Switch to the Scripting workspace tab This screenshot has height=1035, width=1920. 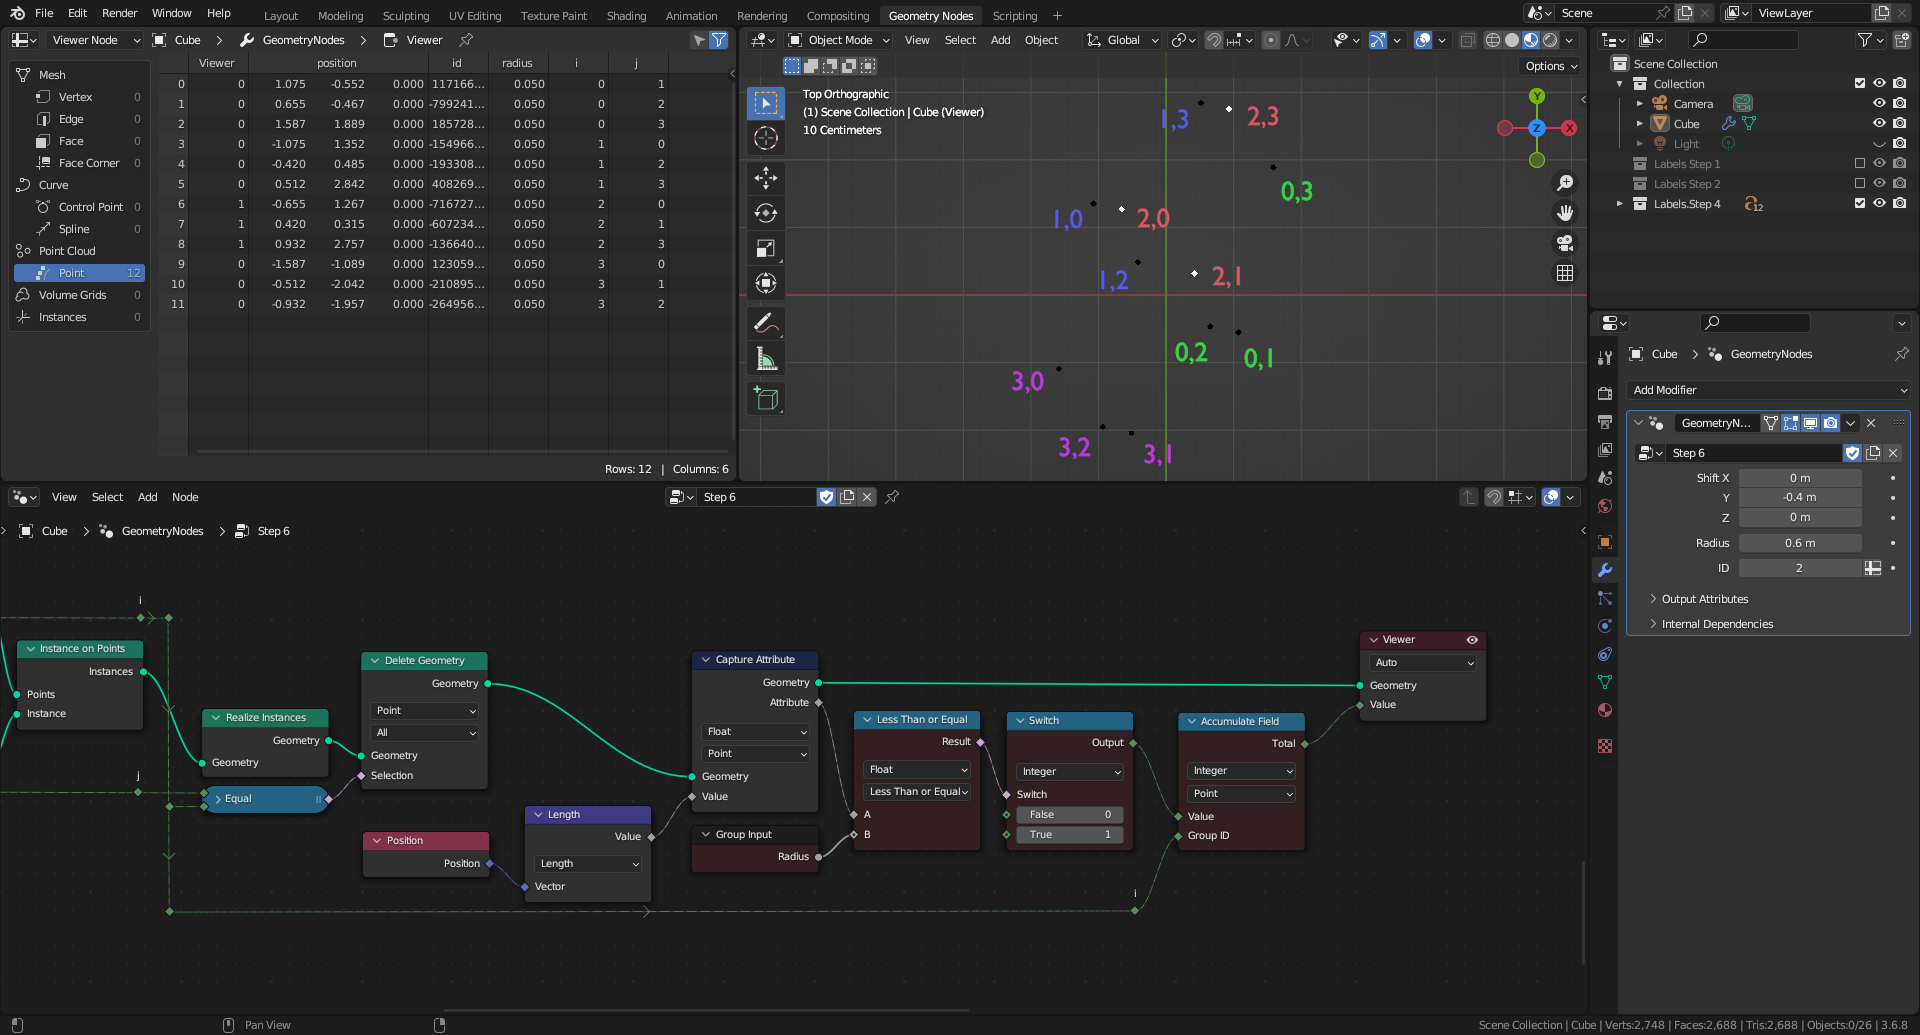click(1015, 16)
